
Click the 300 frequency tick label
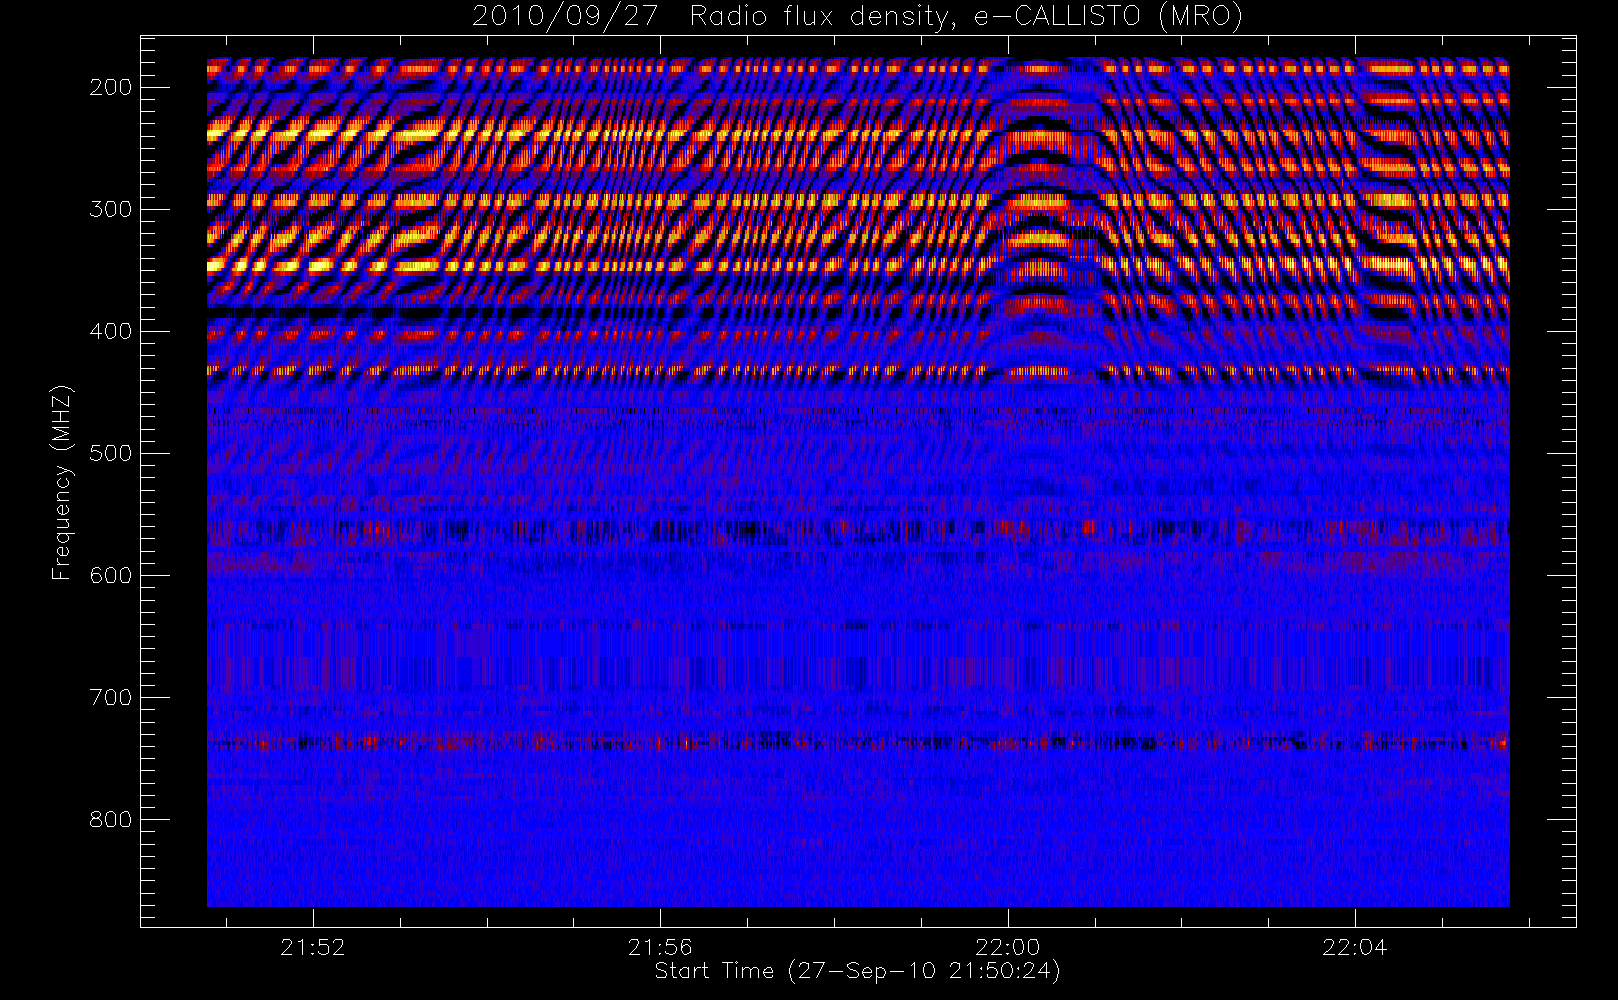click(x=111, y=209)
